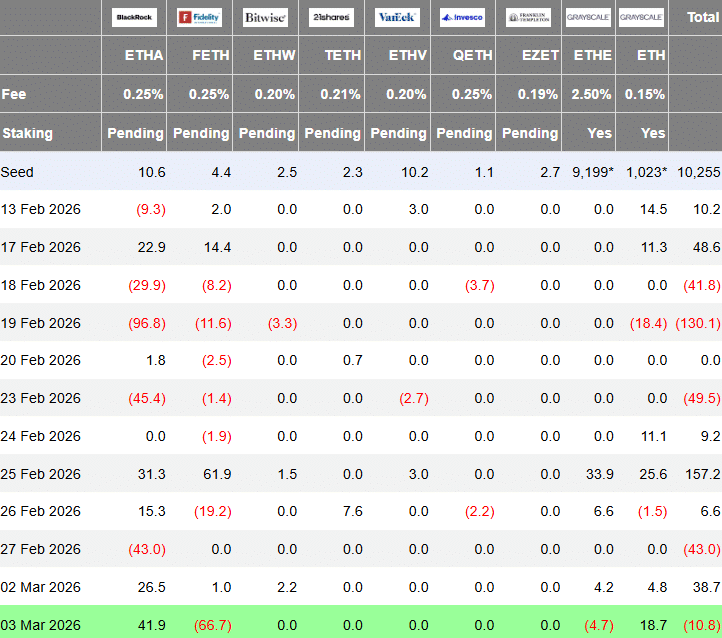Select the ETHA ticker column header
The width and height of the screenshot is (722, 638).
[x=144, y=56]
